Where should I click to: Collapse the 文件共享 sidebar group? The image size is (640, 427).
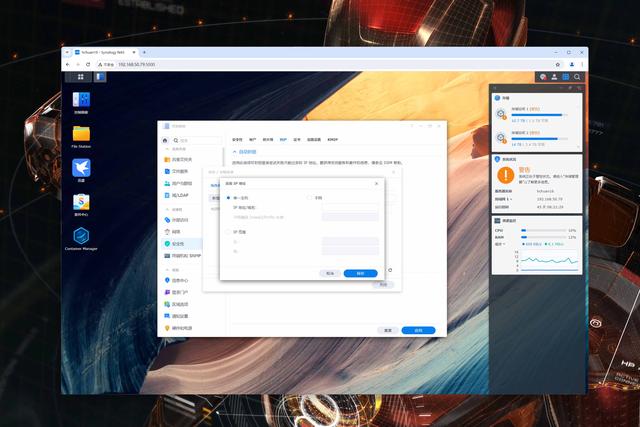167,149
